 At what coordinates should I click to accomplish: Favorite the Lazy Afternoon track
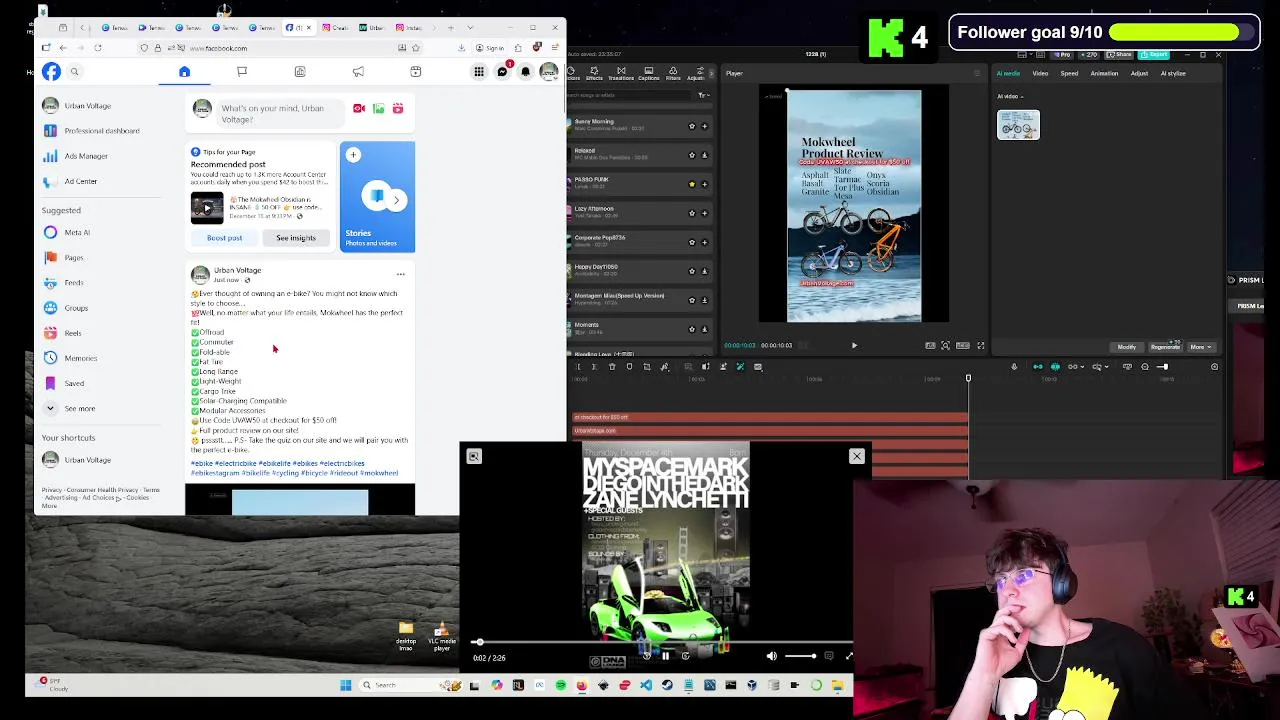[691, 213]
